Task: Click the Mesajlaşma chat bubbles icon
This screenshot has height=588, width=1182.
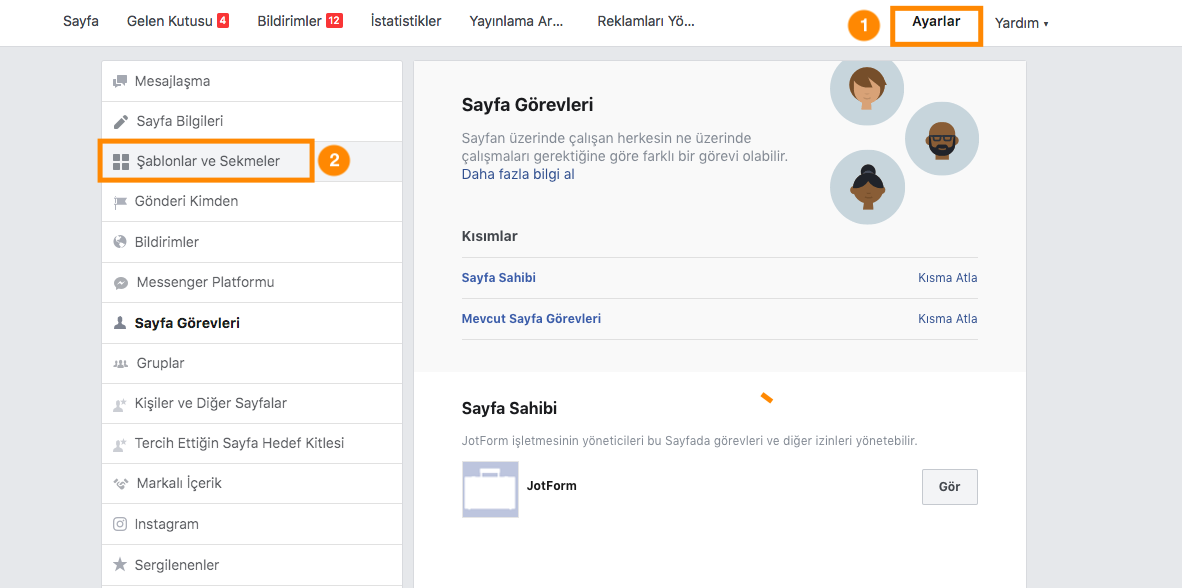Action: (120, 81)
